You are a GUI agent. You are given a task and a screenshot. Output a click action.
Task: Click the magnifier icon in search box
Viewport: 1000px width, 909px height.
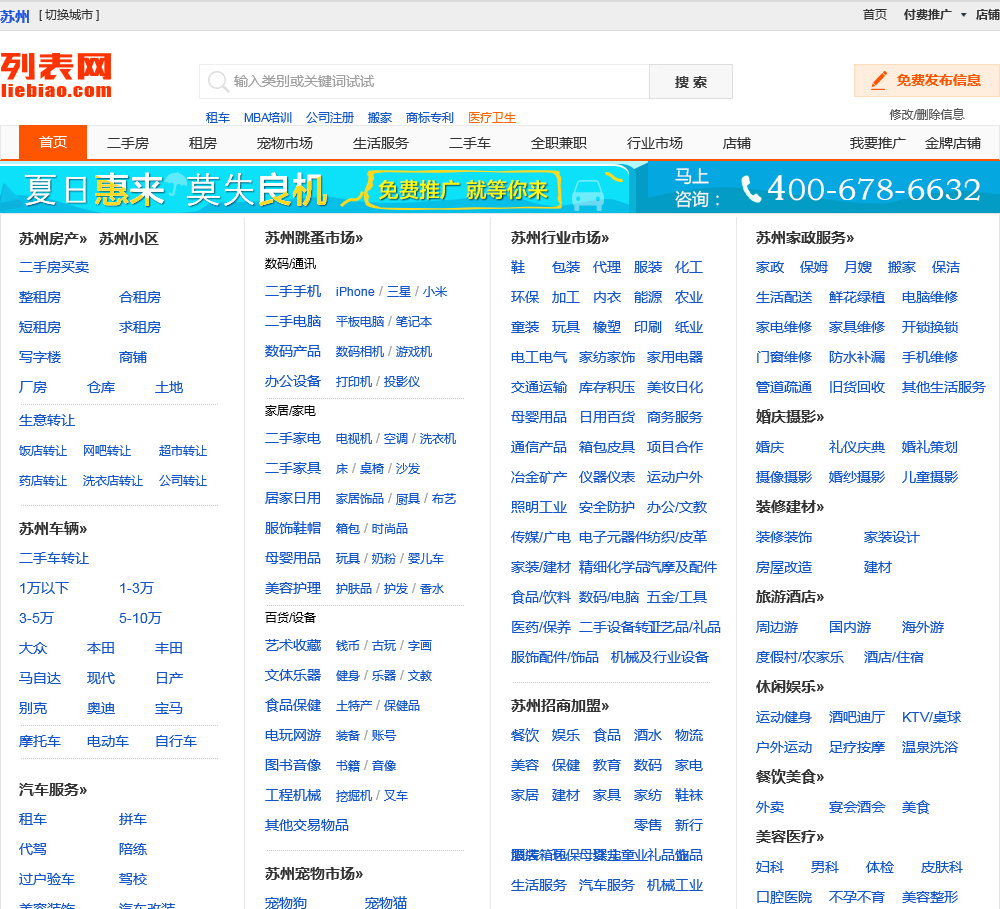(217, 81)
